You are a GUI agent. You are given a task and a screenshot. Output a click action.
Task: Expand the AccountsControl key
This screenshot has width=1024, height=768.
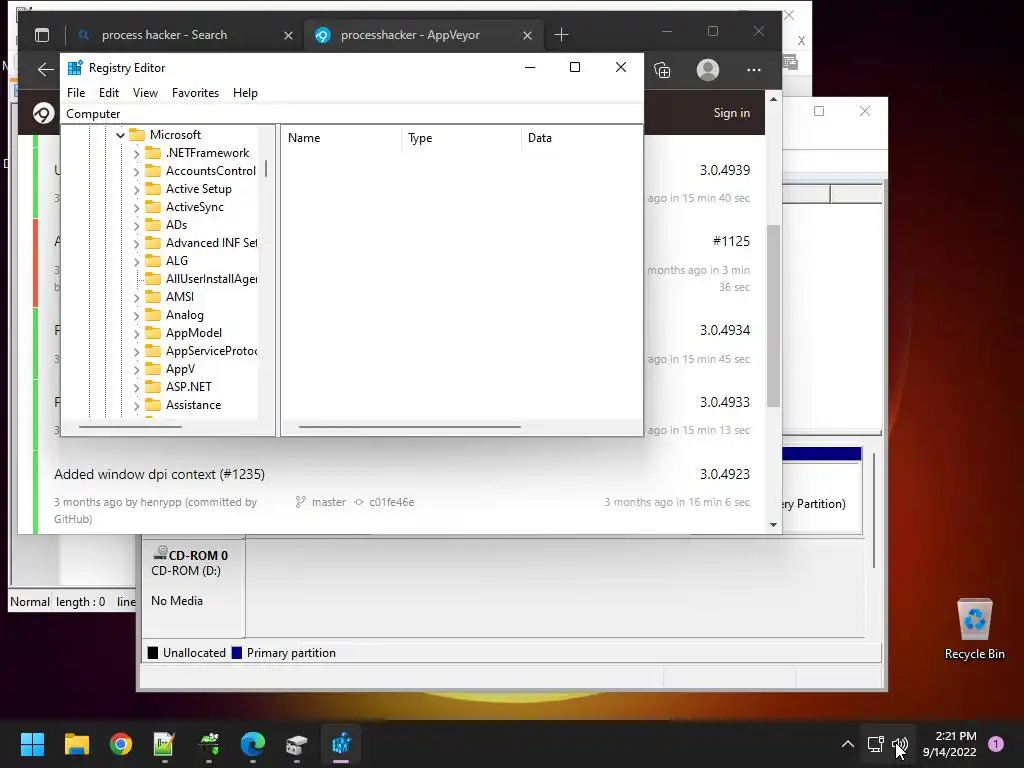coord(136,172)
